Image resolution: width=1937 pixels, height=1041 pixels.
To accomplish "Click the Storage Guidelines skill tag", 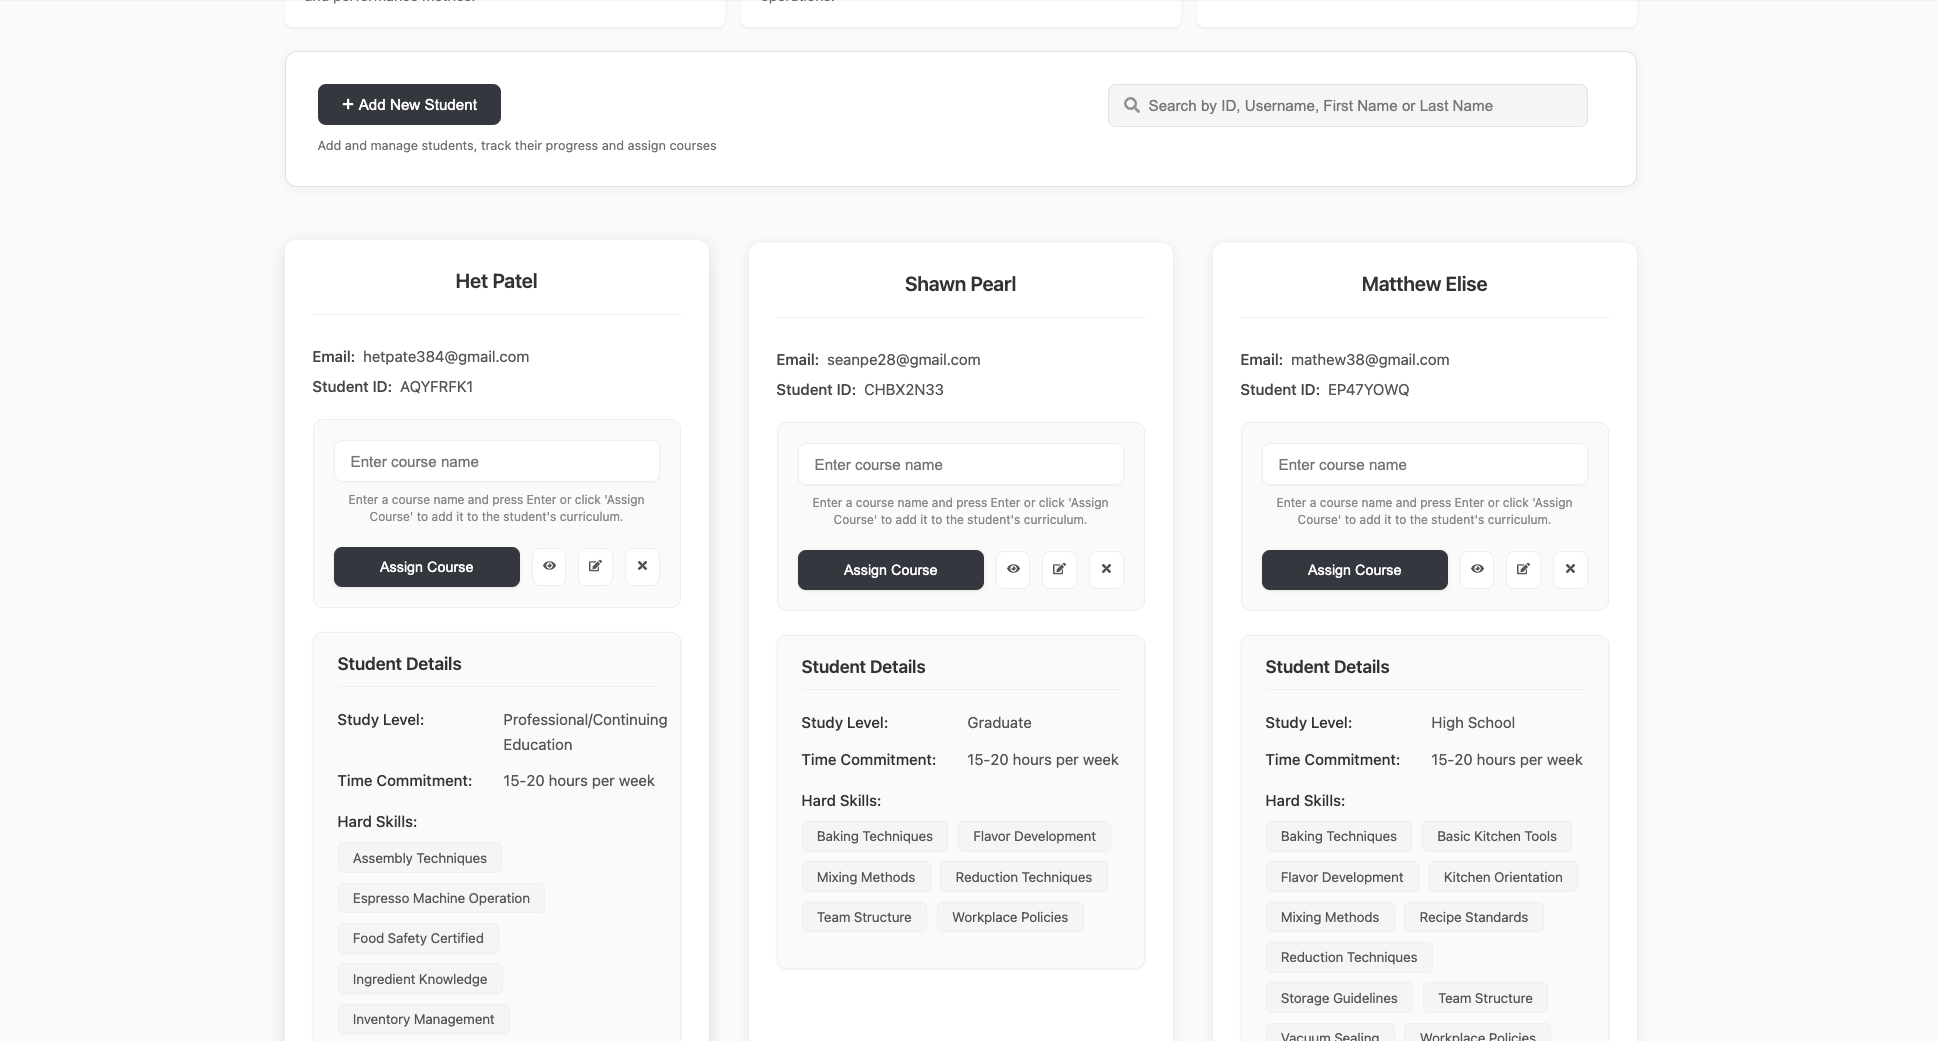I will coord(1339,998).
